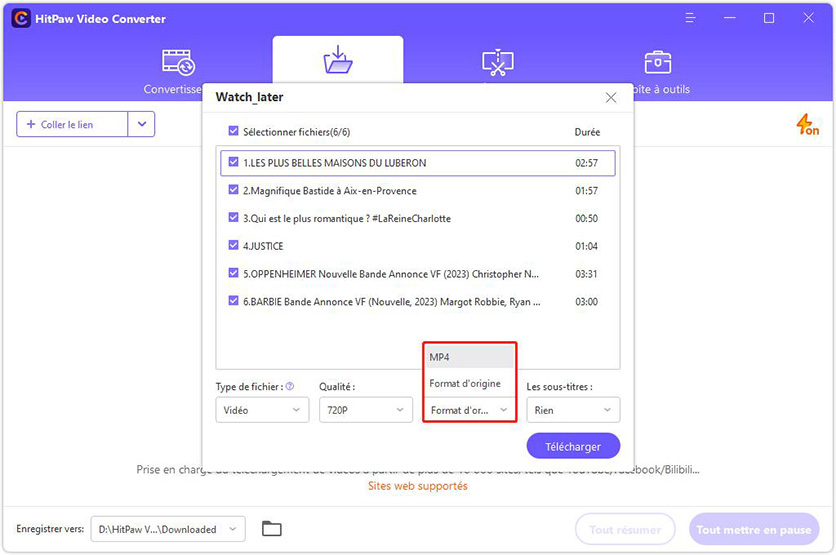Viewport: 836px width, 555px height.
Task: Maximize the HitPaw window
Action: [x=769, y=18]
